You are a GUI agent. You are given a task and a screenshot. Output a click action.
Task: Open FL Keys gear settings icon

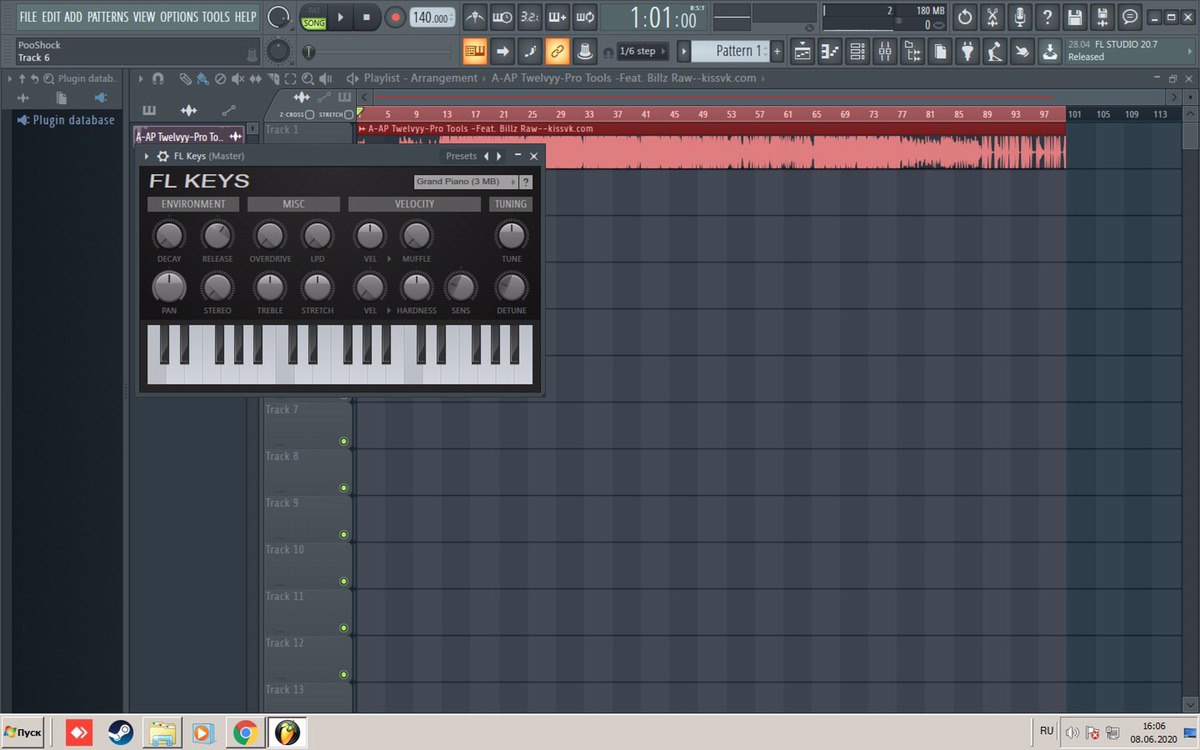[x=163, y=156]
